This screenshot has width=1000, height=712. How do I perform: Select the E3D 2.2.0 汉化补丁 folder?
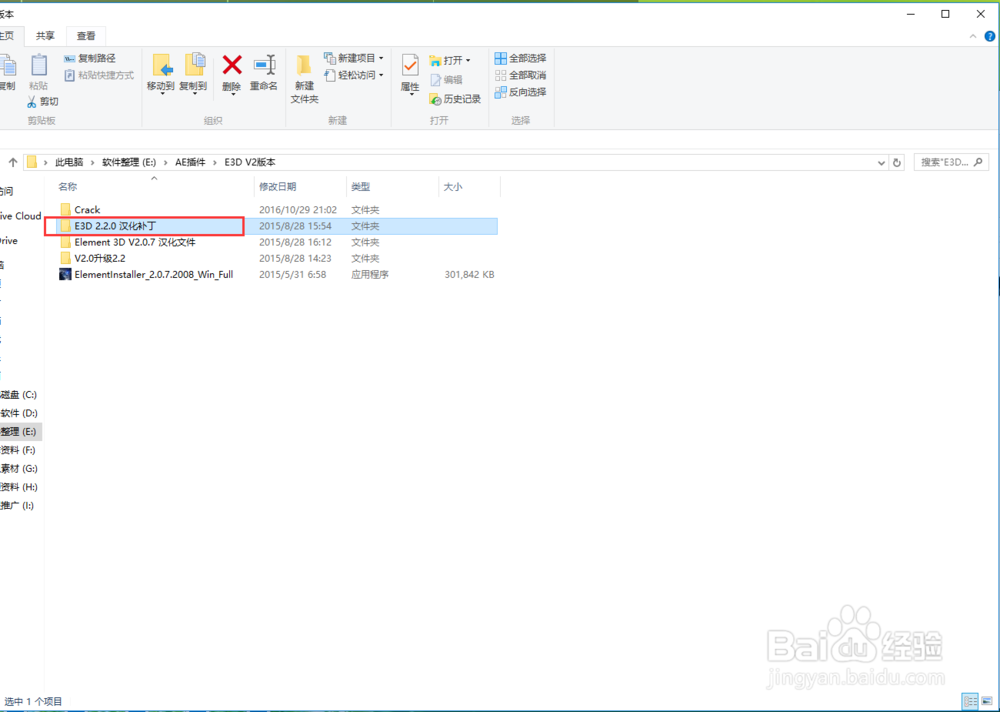pyautogui.click(x=115, y=226)
